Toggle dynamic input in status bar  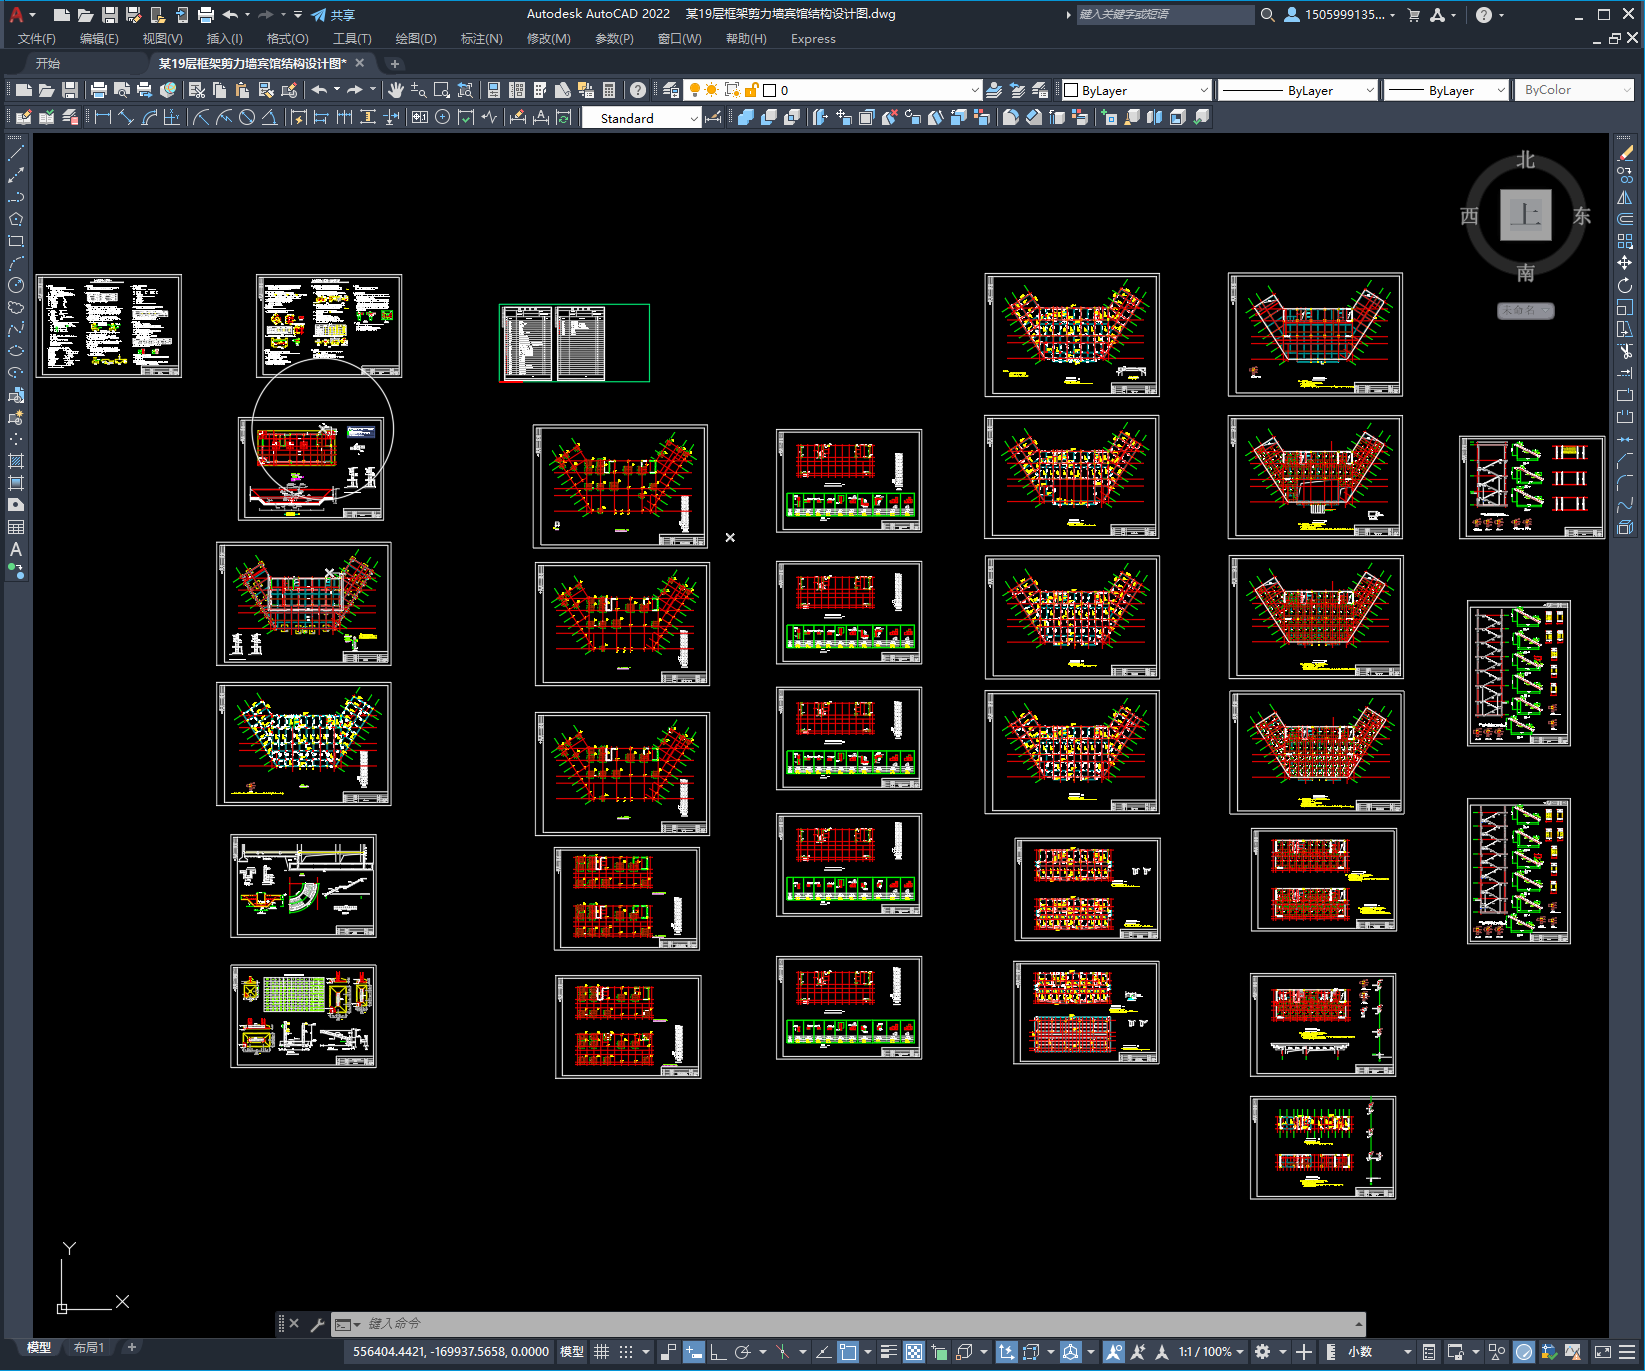click(x=693, y=1352)
